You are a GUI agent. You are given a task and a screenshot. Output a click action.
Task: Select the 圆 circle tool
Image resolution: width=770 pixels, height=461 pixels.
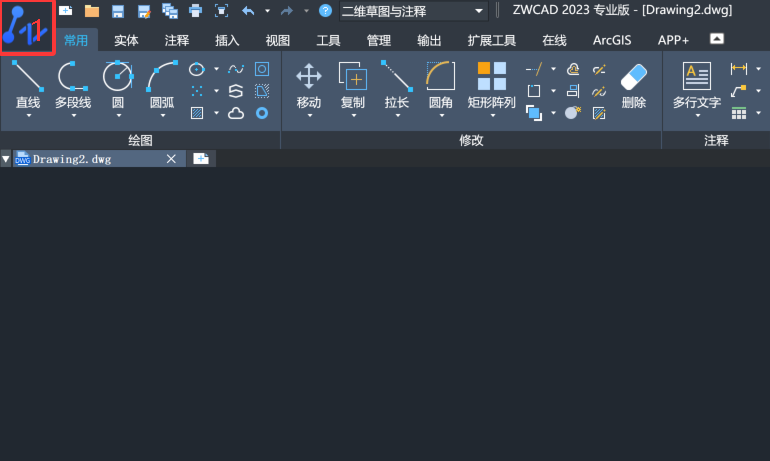118,83
